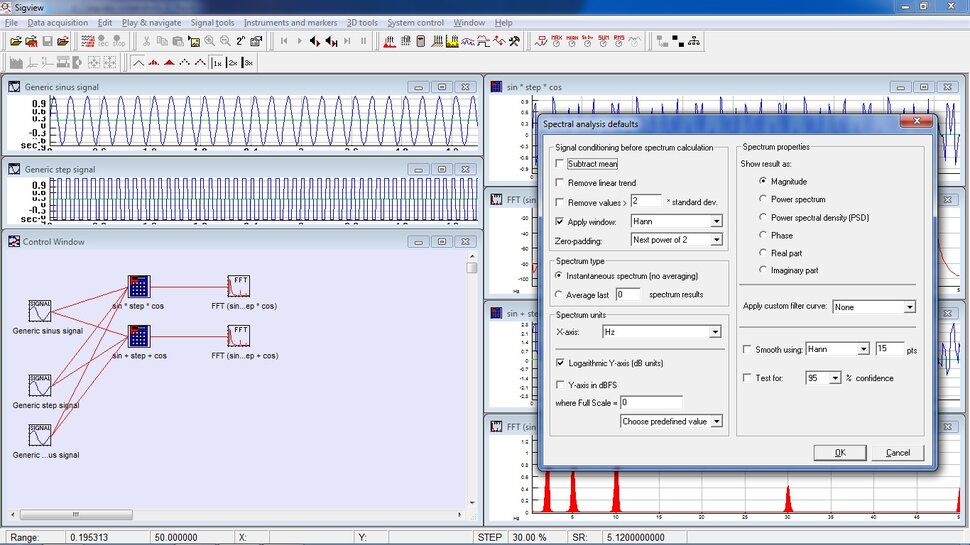Open Instruments and markers menu
The height and width of the screenshot is (545, 970).
290,23
